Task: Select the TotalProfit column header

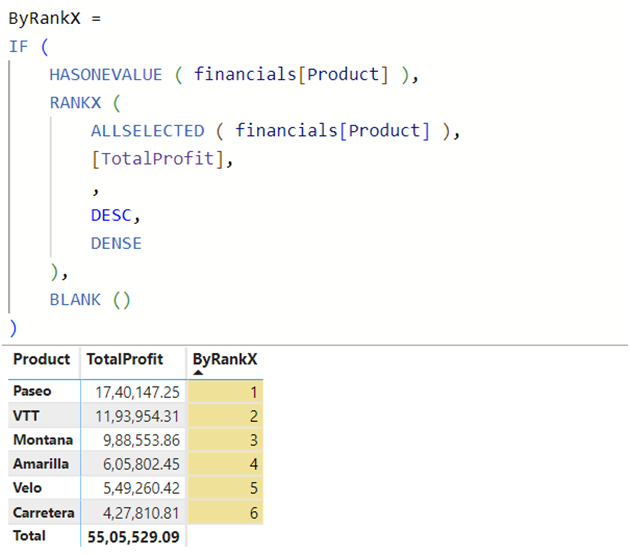Action: [125, 359]
